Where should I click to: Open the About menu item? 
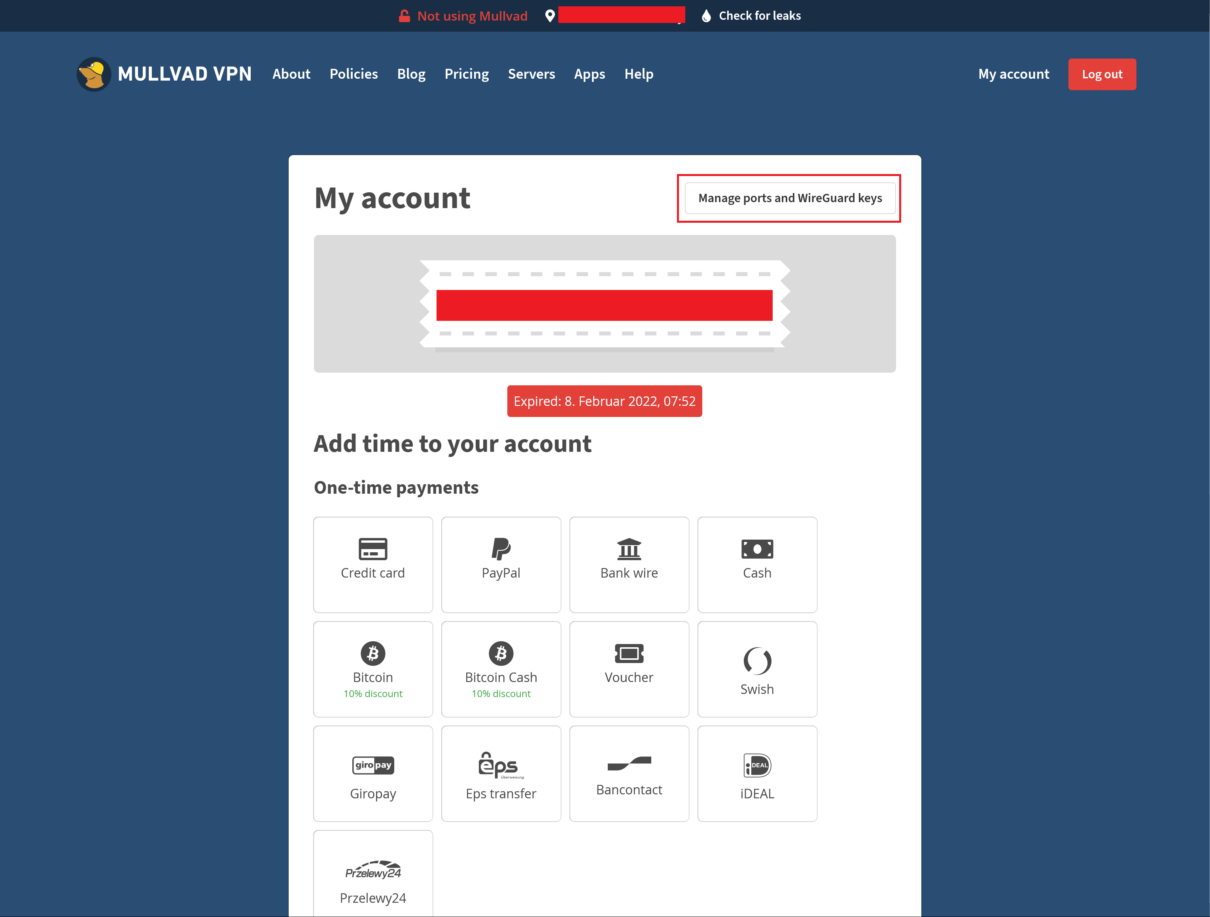291,74
